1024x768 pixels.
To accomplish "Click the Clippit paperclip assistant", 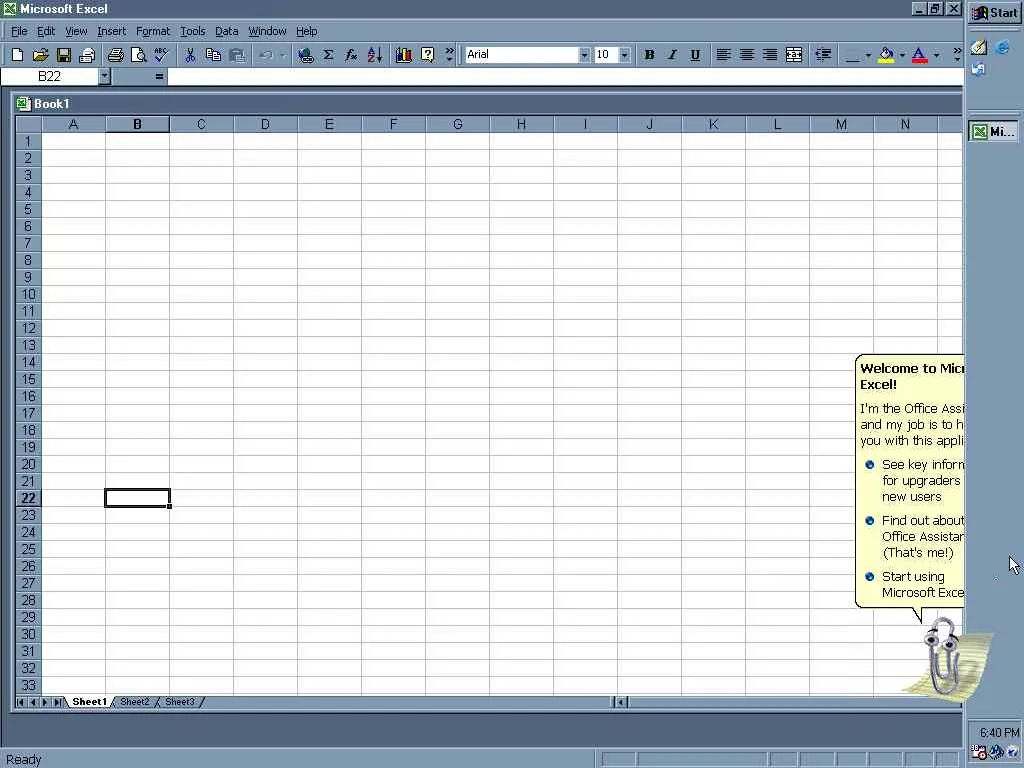I will pos(941,656).
